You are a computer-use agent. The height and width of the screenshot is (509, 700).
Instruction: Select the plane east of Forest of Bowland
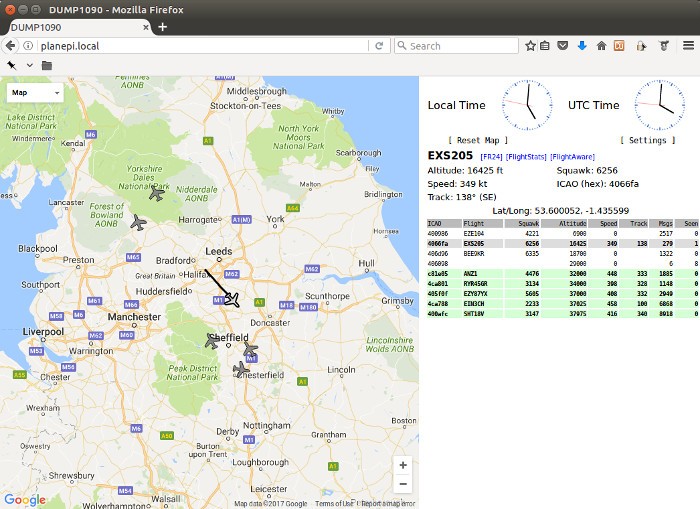(138, 222)
